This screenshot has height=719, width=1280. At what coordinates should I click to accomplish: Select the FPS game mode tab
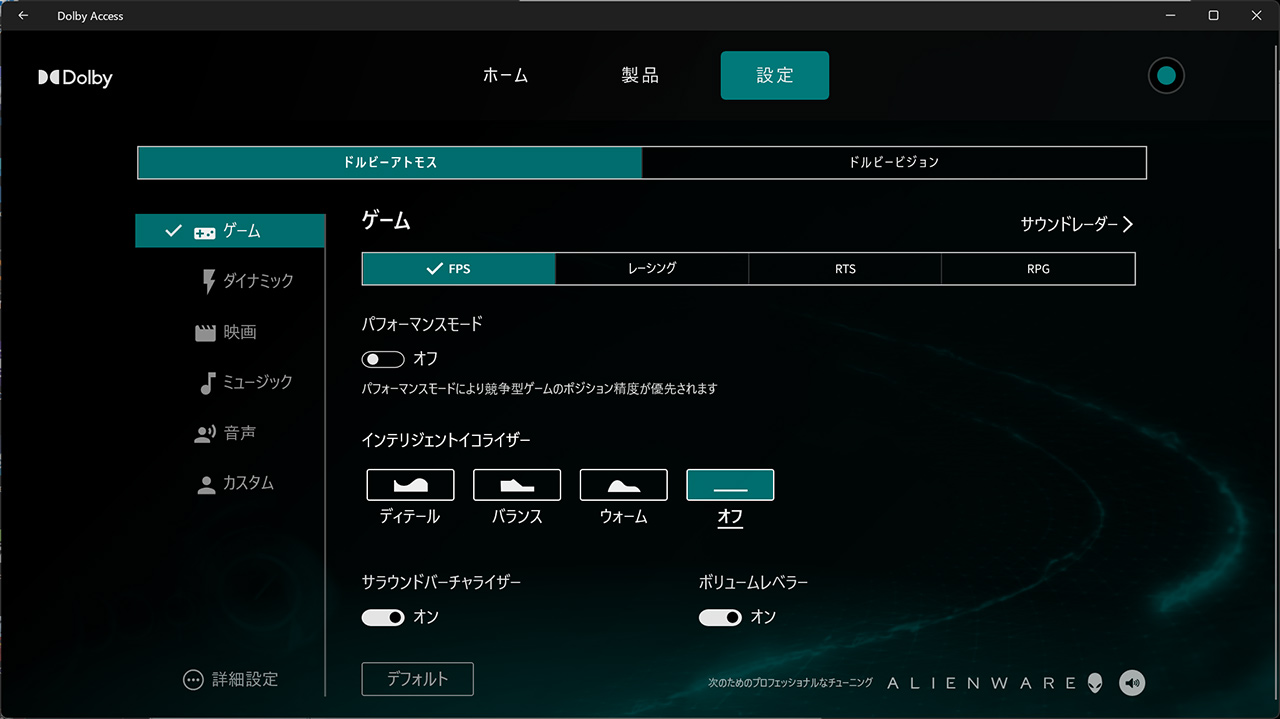[459, 269]
